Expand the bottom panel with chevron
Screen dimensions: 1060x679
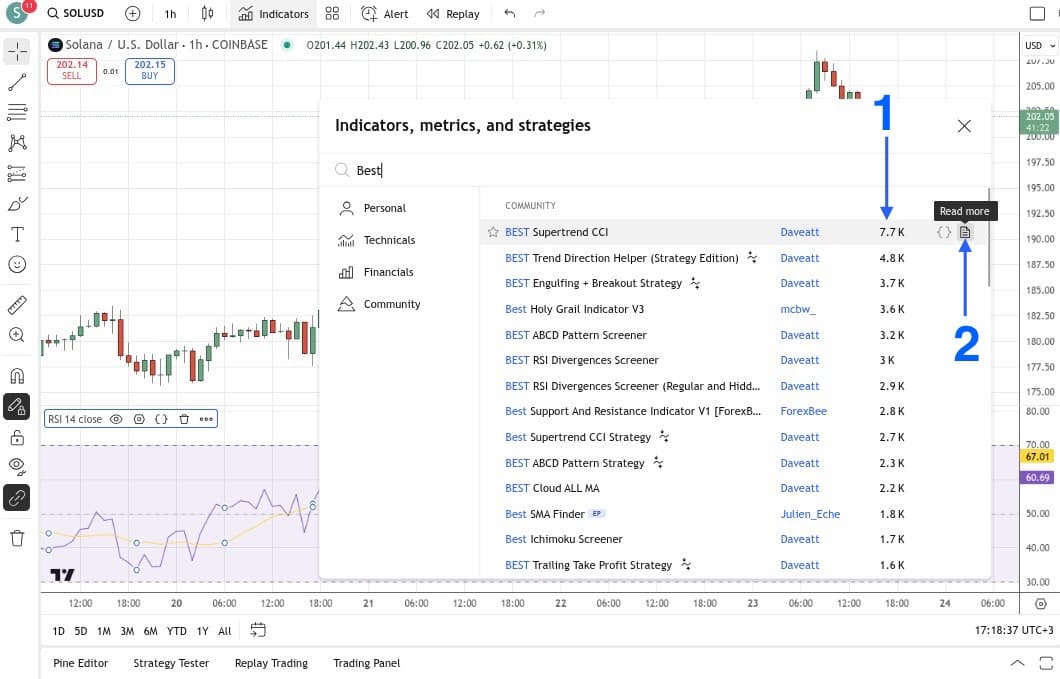pos(1017,663)
